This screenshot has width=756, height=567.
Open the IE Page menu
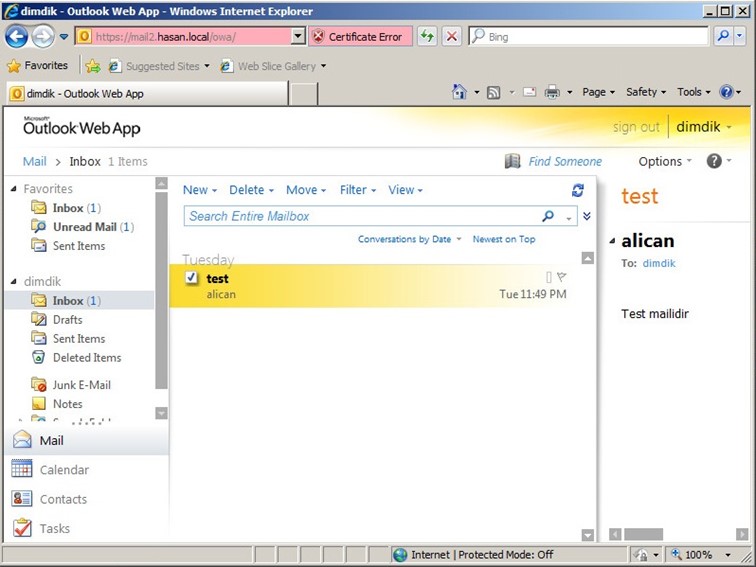598,92
